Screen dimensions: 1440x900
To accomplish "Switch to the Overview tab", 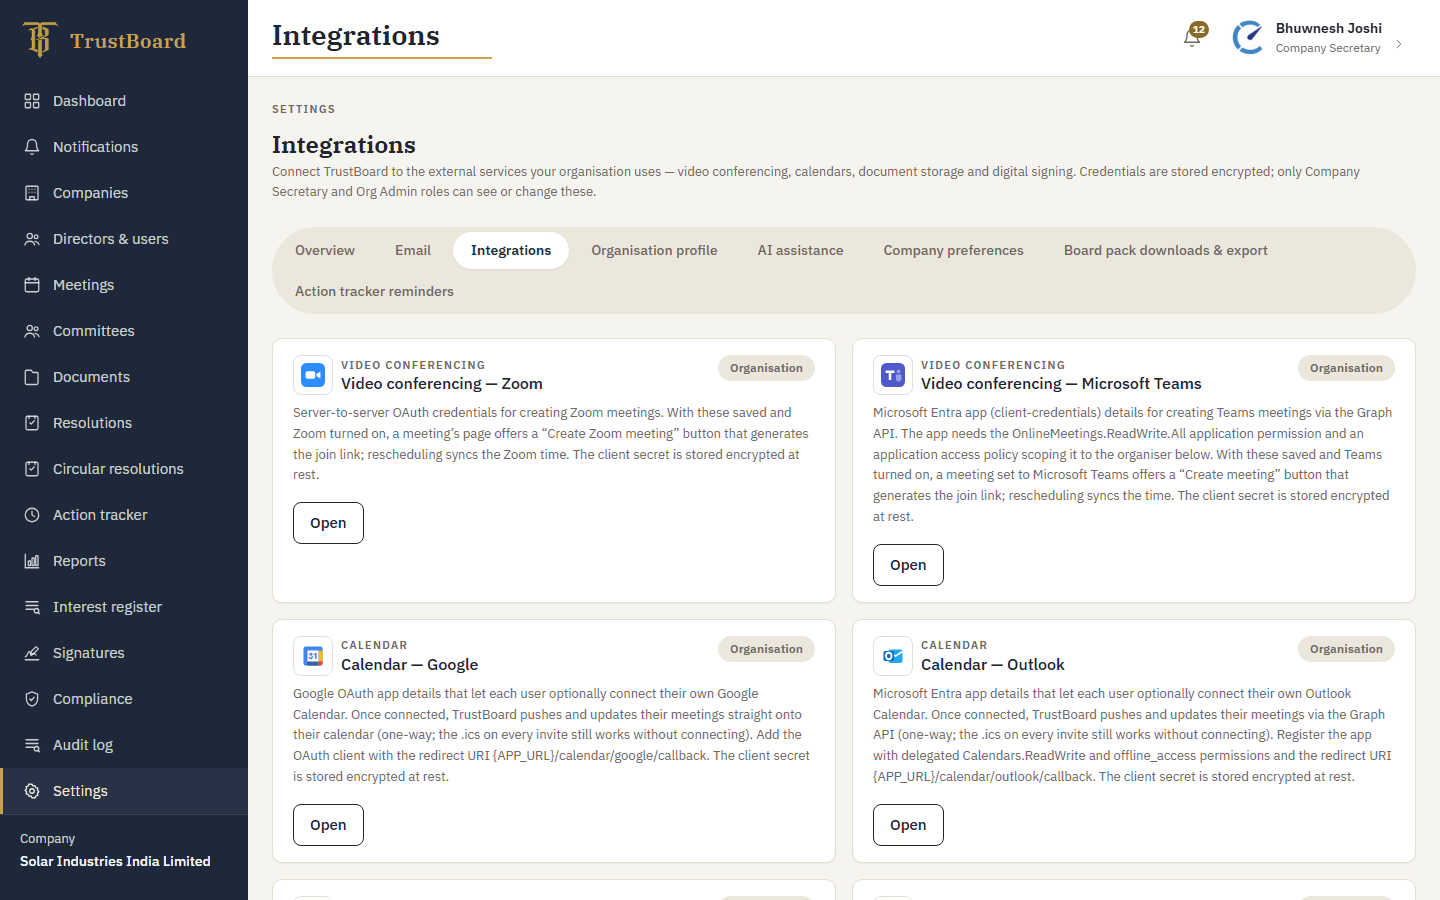I will coord(325,250).
